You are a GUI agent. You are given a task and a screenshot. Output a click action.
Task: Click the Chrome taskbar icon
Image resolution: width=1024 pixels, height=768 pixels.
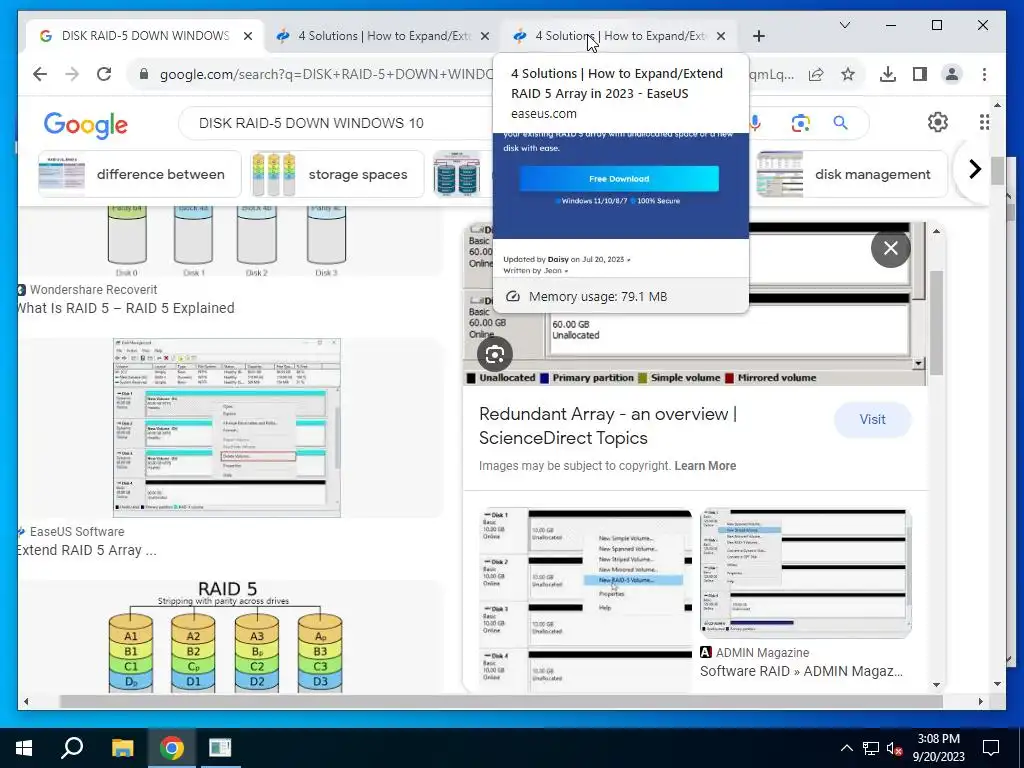pos(171,748)
